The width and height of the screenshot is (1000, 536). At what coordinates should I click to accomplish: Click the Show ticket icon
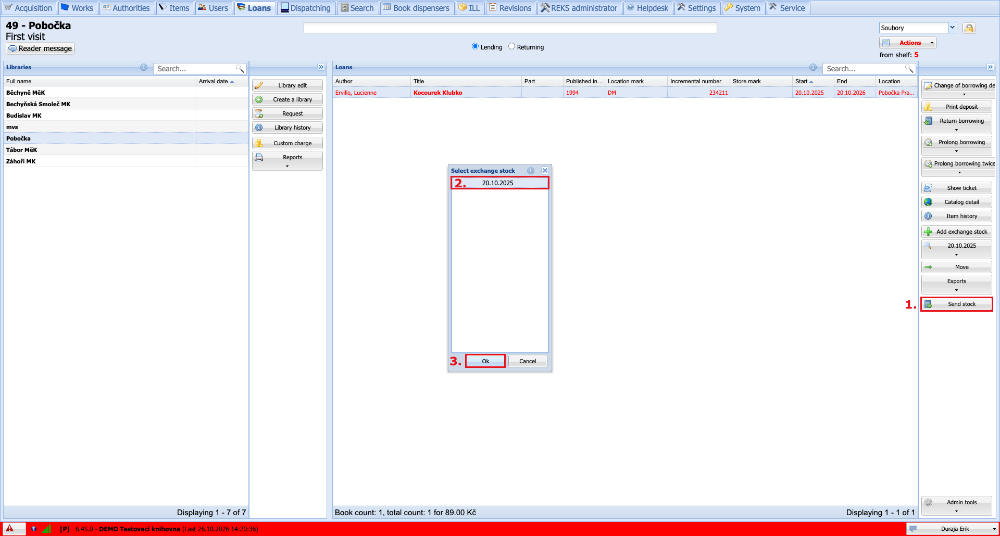point(928,188)
